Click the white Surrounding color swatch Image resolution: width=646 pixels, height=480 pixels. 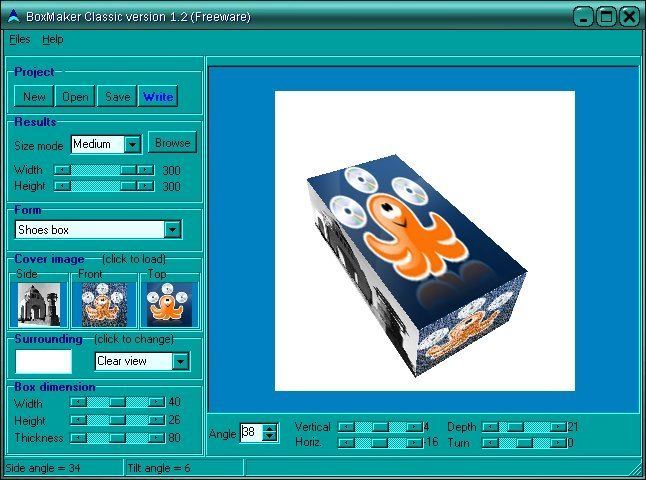(x=43, y=361)
